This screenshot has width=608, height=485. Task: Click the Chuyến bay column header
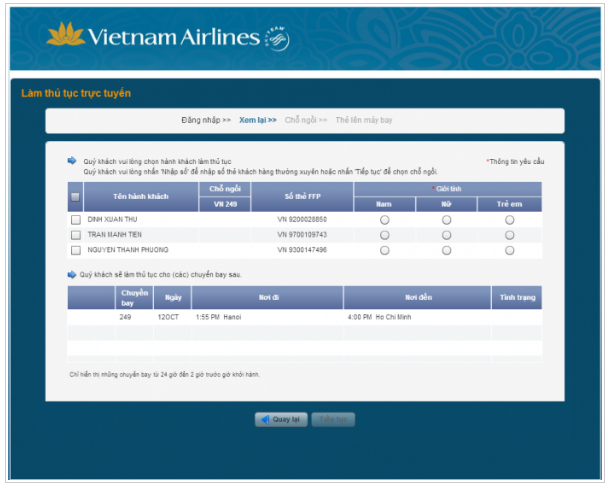pyautogui.click(x=134, y=298)
